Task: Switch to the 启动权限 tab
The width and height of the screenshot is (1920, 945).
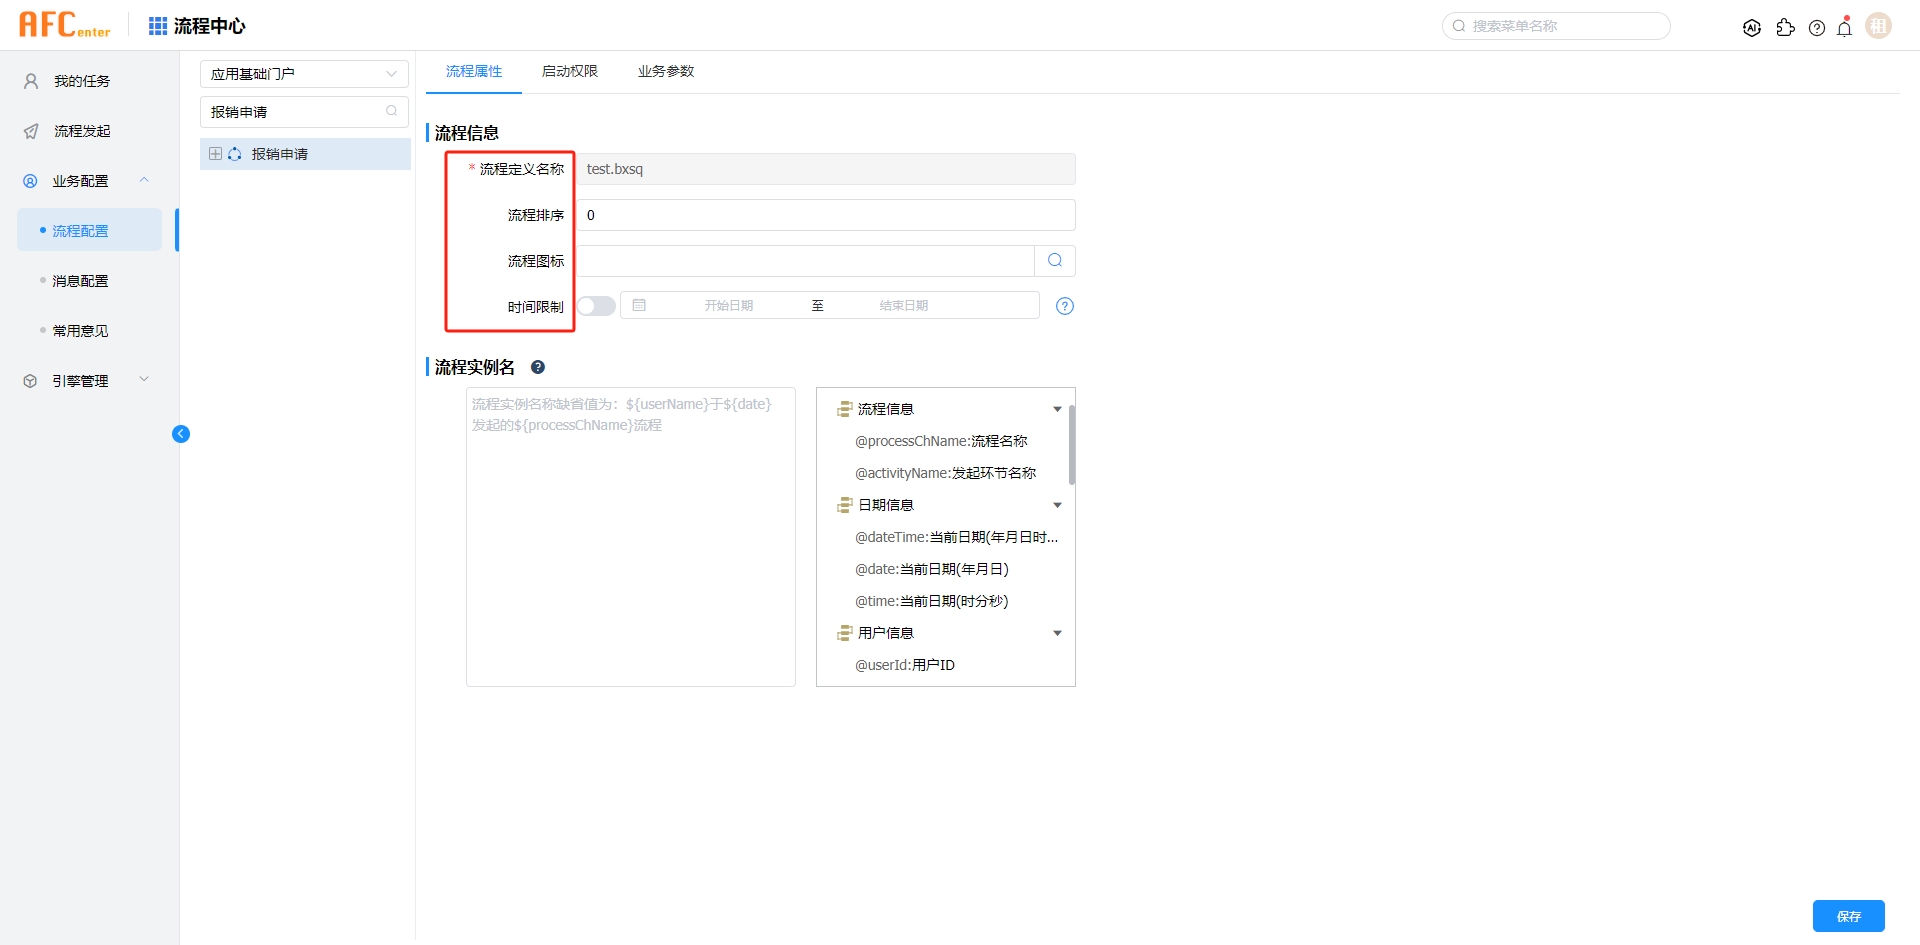Action: click(x=569, y=71)
